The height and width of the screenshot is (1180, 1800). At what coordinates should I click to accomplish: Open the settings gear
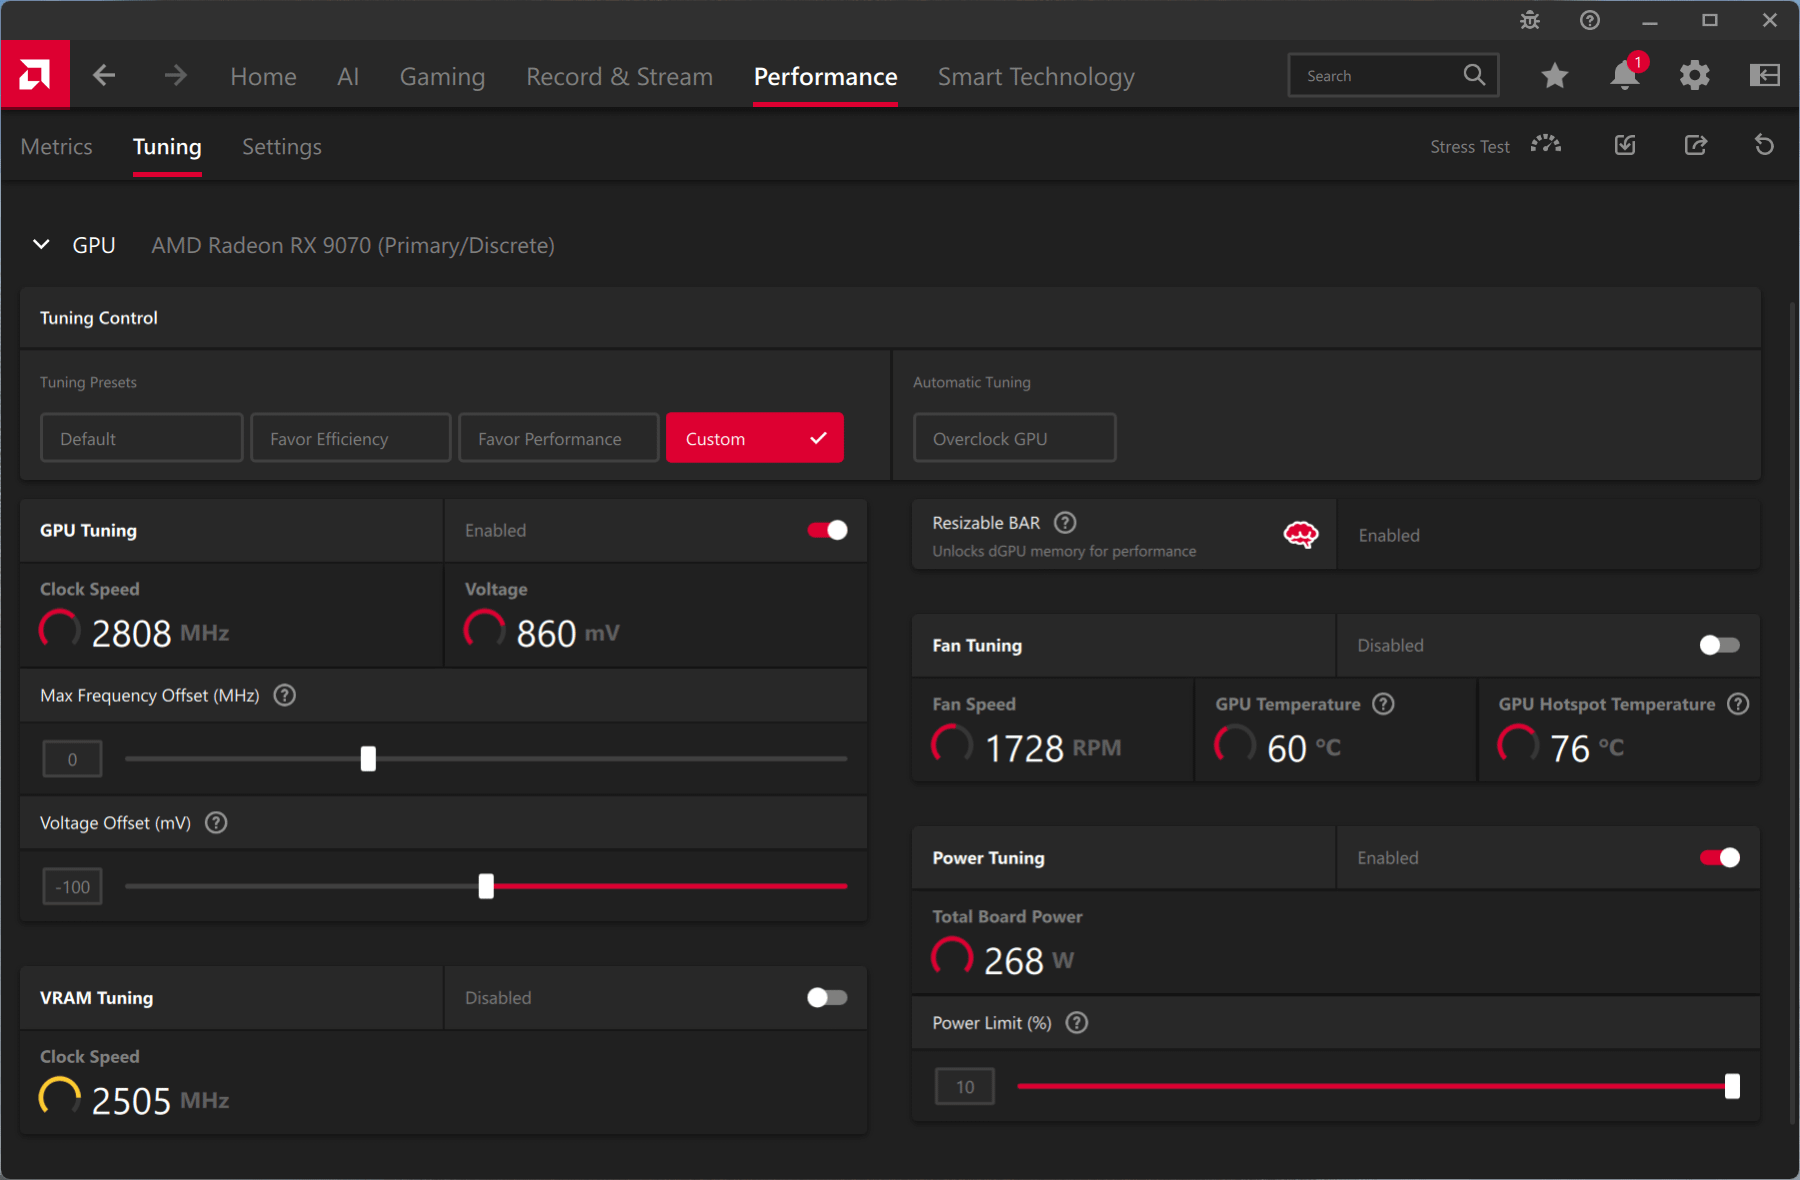pyautogui.click(x=1695, y=75)
